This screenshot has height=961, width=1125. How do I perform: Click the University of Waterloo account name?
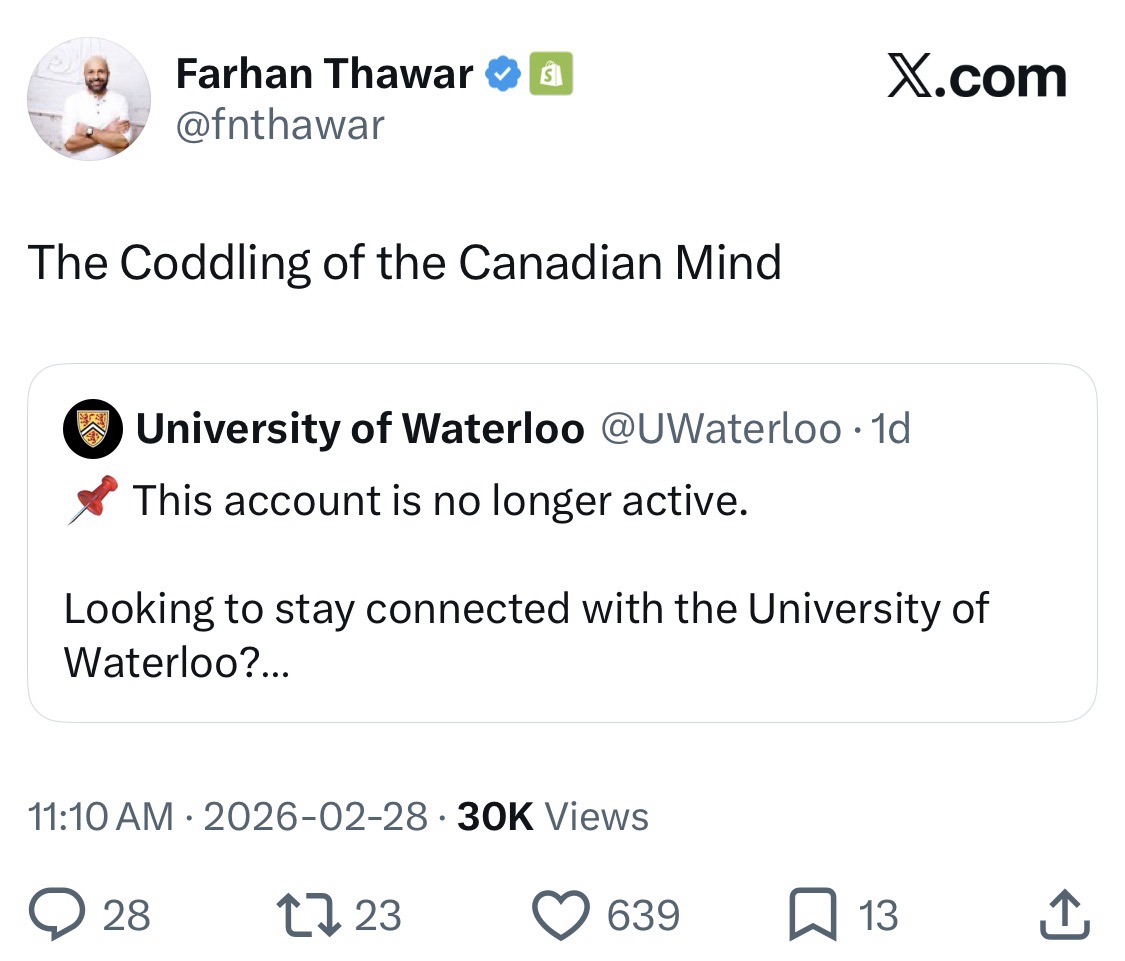click(x=360, y=429)
